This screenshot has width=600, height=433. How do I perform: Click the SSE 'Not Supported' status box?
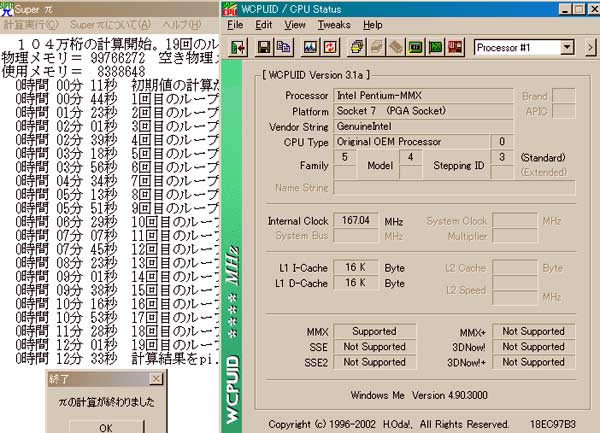coord(374,347)
